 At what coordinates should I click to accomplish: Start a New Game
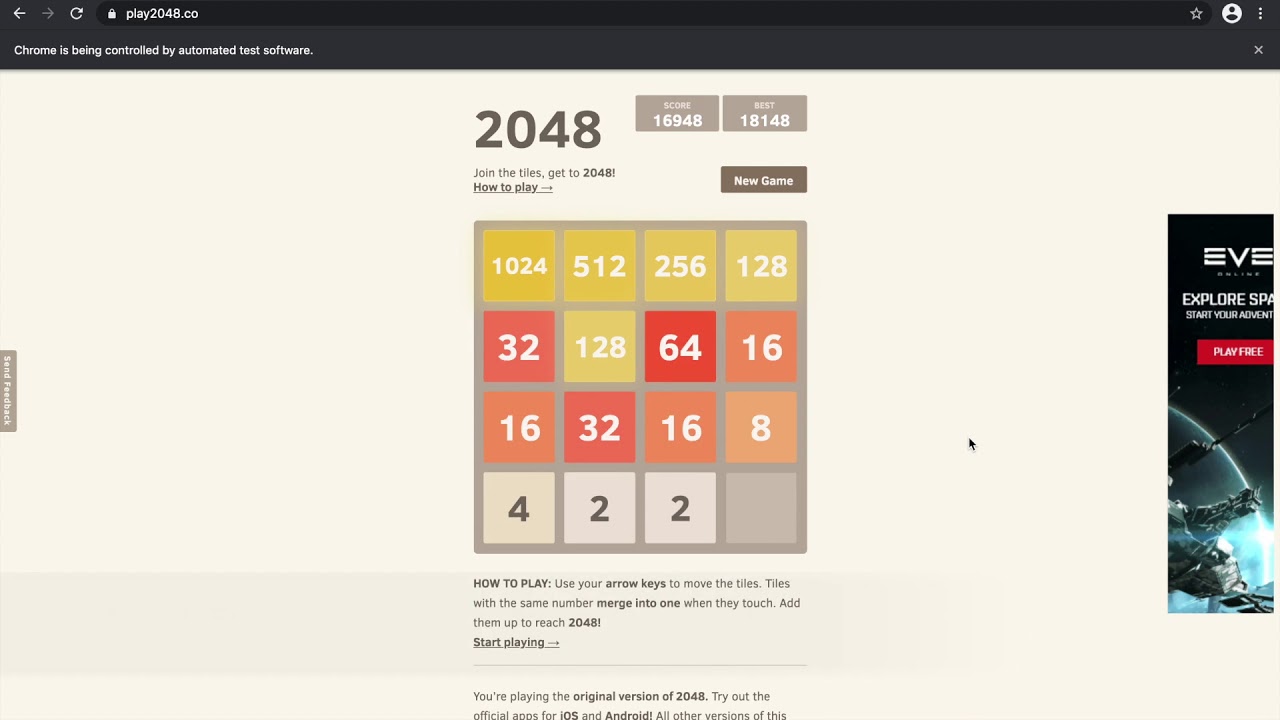click(x=763, y=180)
